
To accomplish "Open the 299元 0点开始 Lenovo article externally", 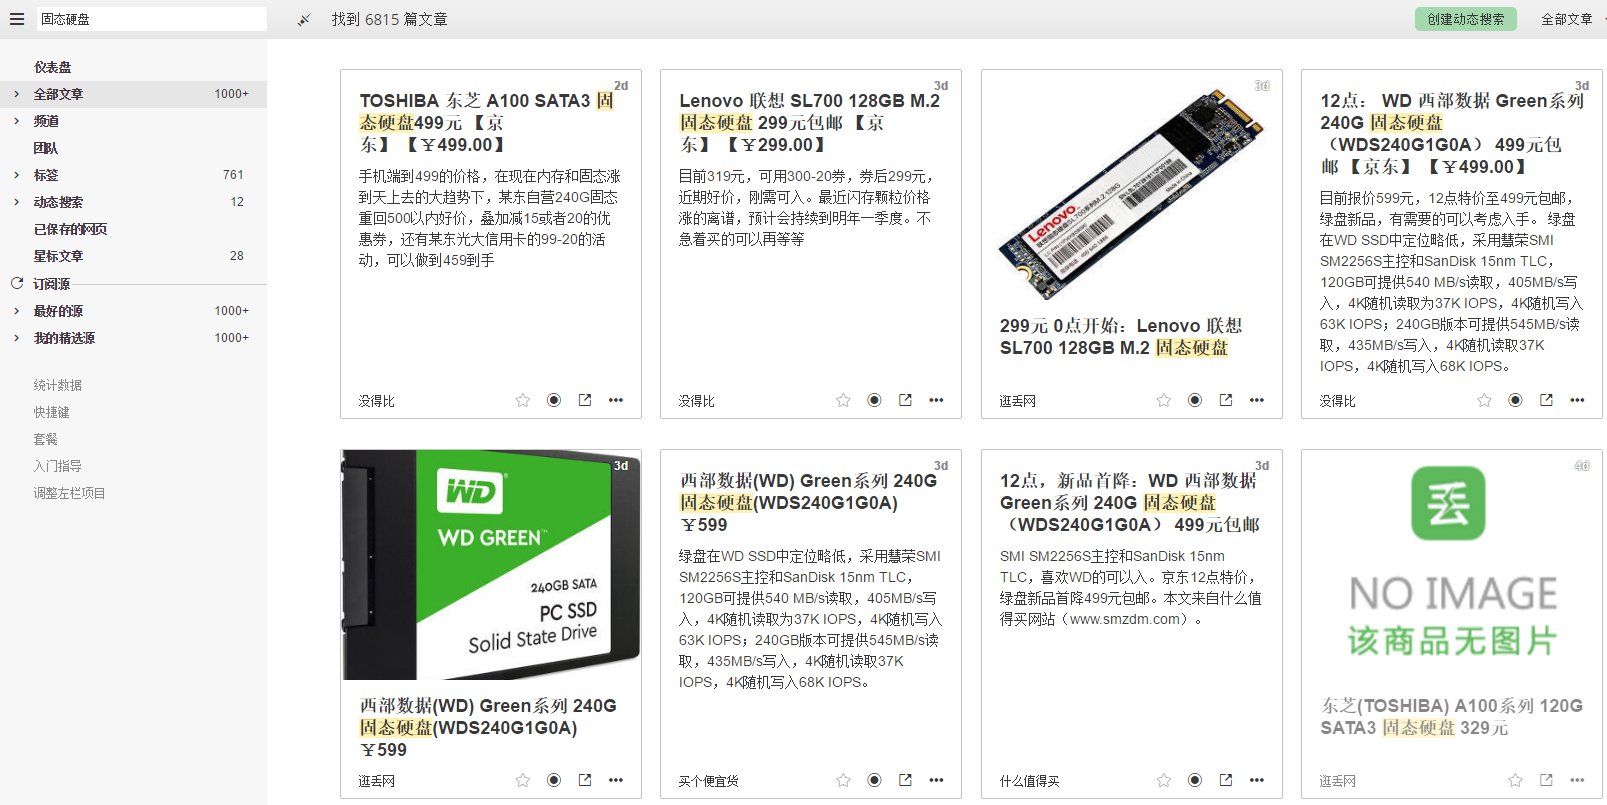I will (1226, 400).
